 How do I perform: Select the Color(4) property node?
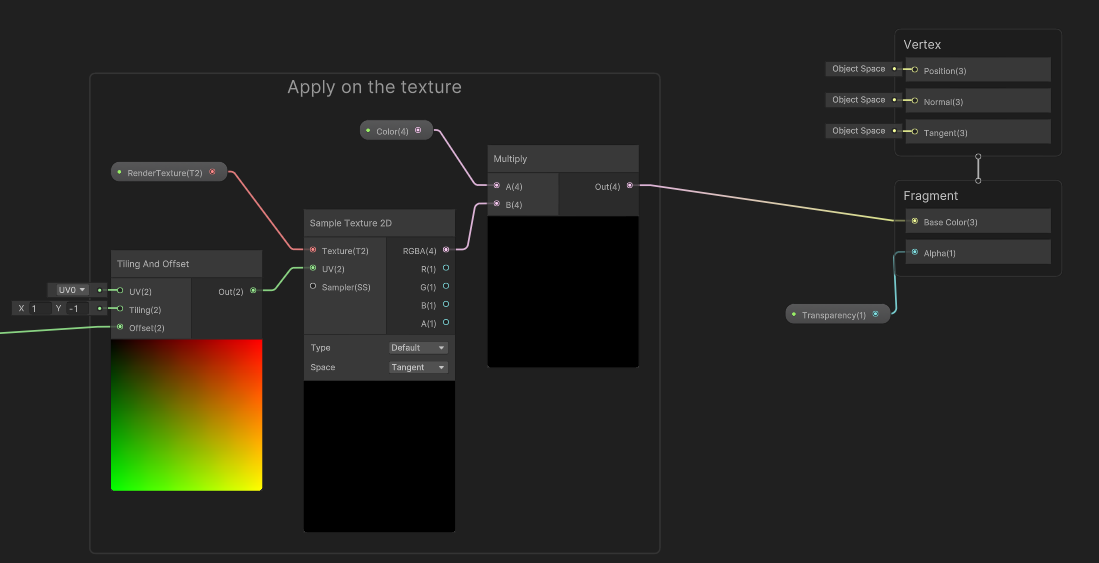393,131
